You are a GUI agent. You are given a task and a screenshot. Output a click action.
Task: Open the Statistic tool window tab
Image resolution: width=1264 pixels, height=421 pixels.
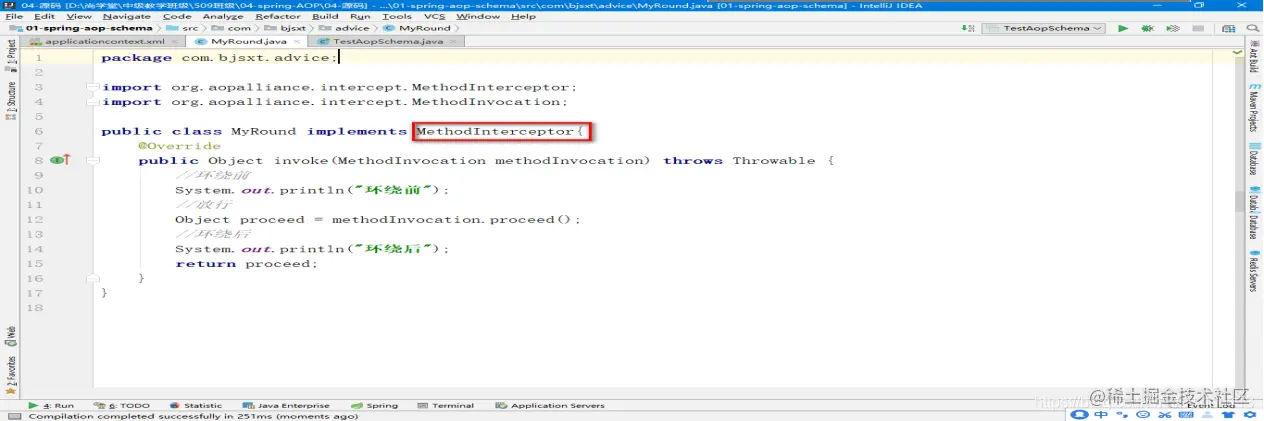[x=196, y=406]
